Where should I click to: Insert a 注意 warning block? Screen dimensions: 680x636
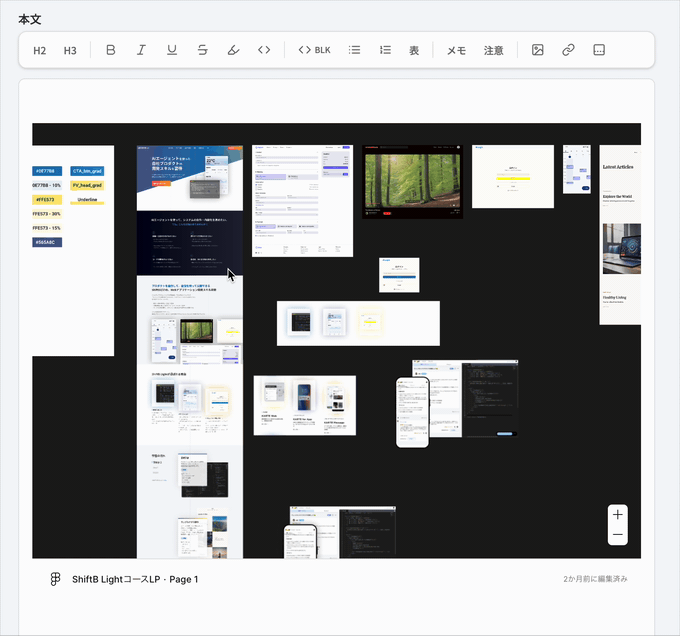point(494,50)
